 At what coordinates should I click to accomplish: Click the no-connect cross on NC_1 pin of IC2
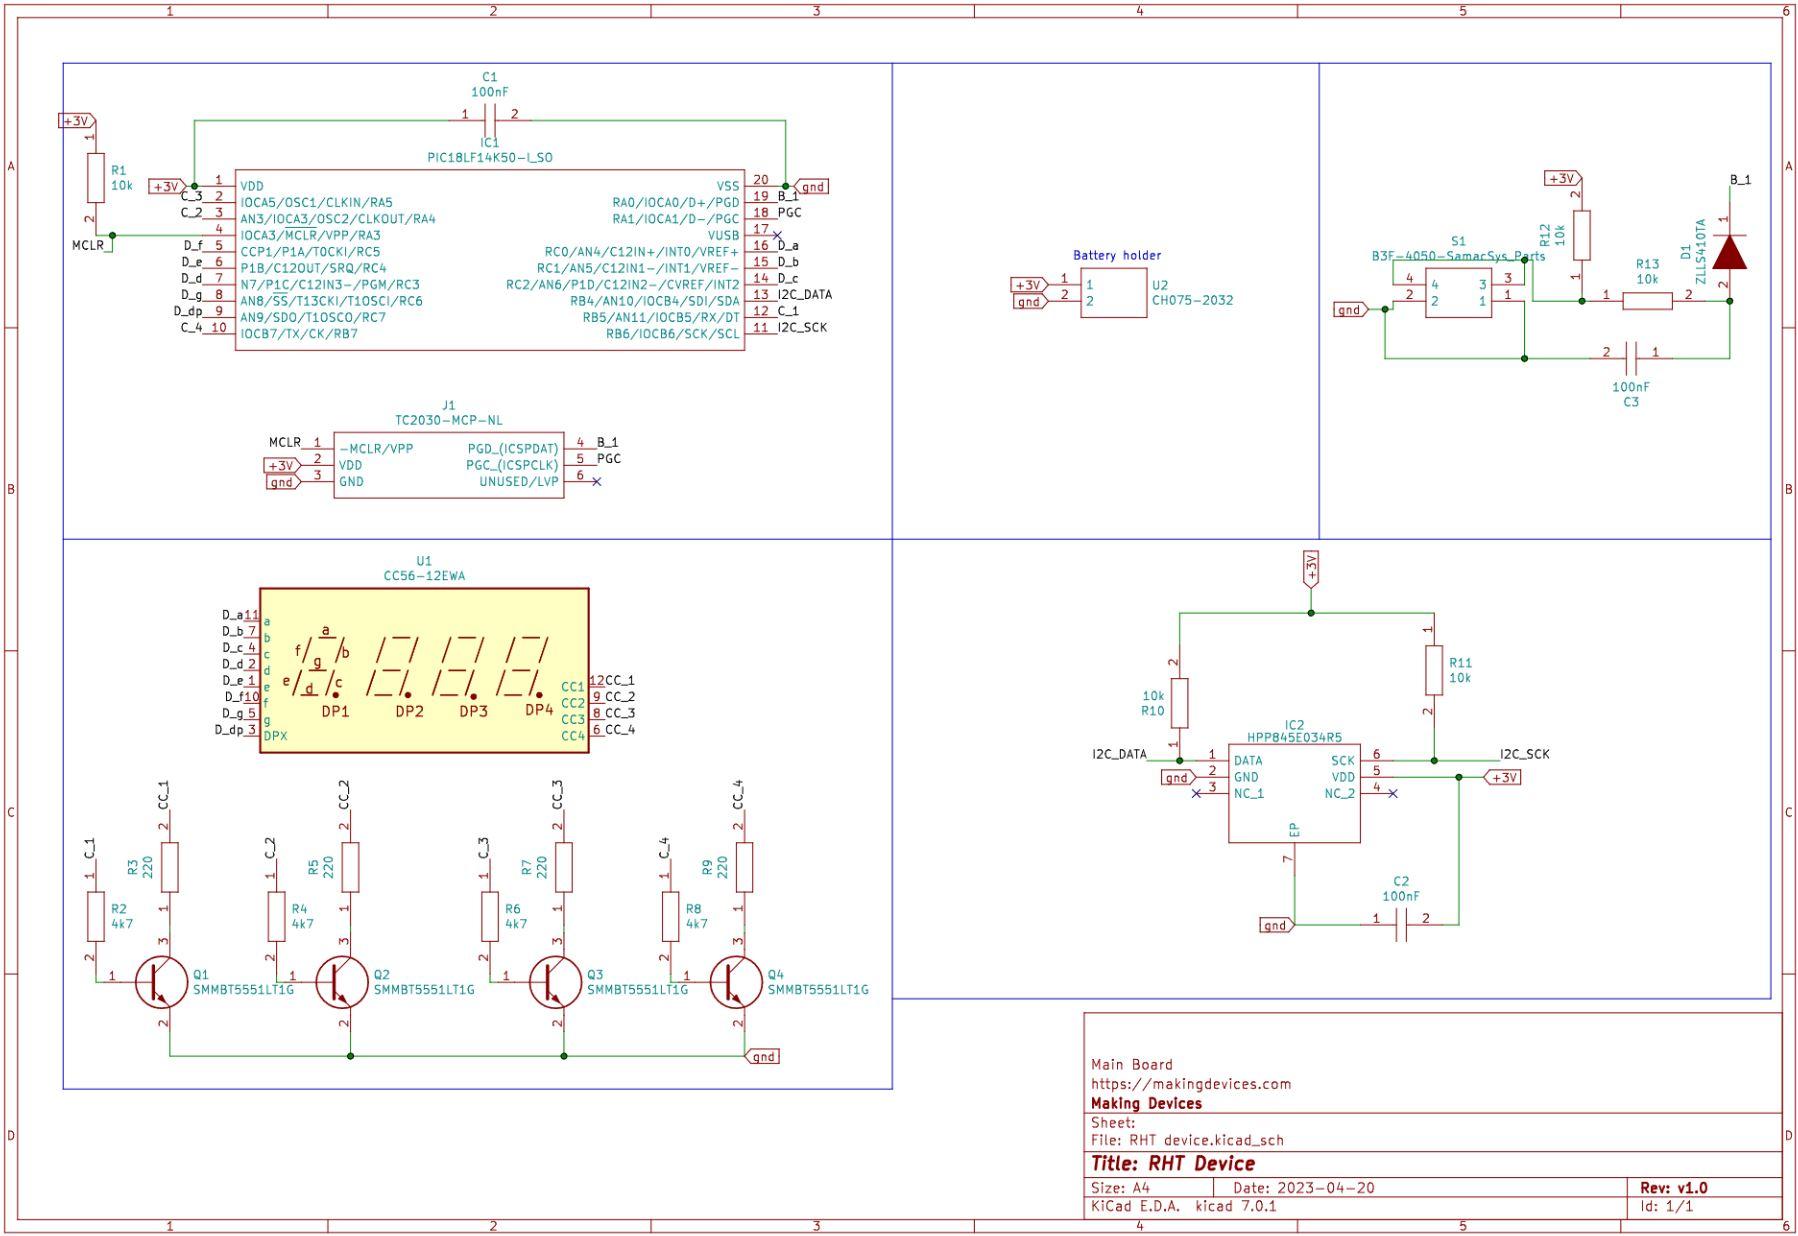click(x=1197, y=795)
